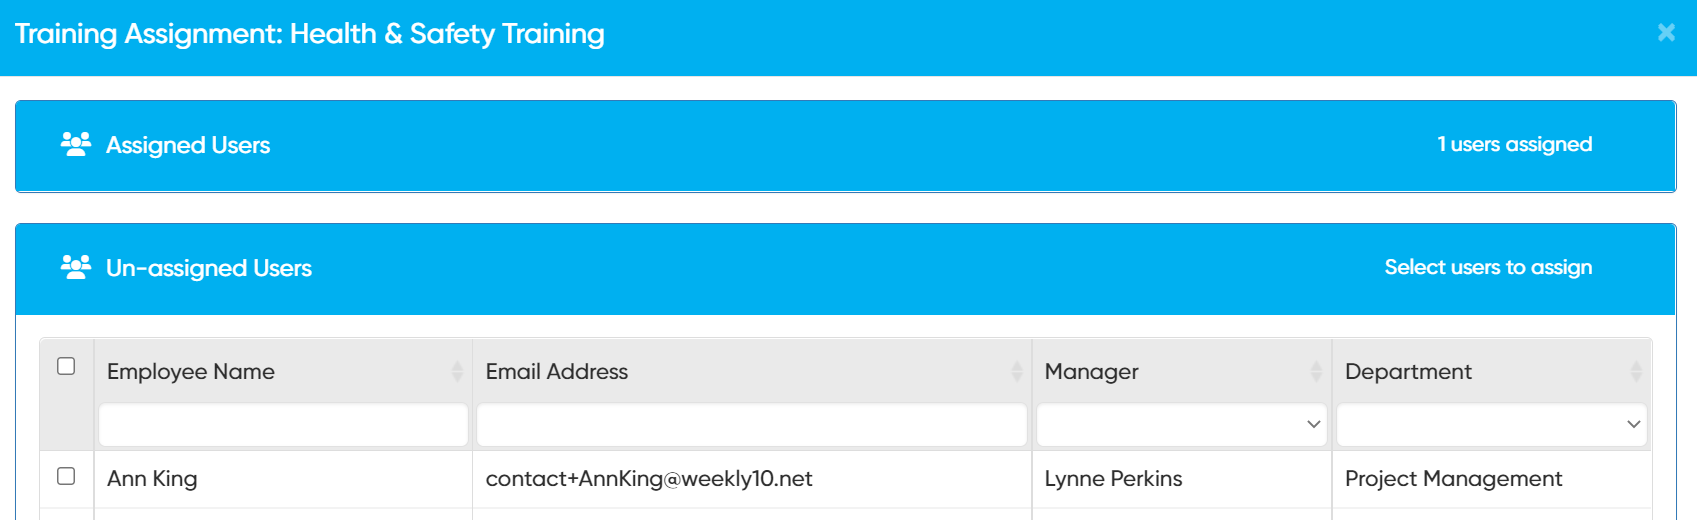Click the "Select users to assign" text

pyautogui.click(x=1488, y=268)
